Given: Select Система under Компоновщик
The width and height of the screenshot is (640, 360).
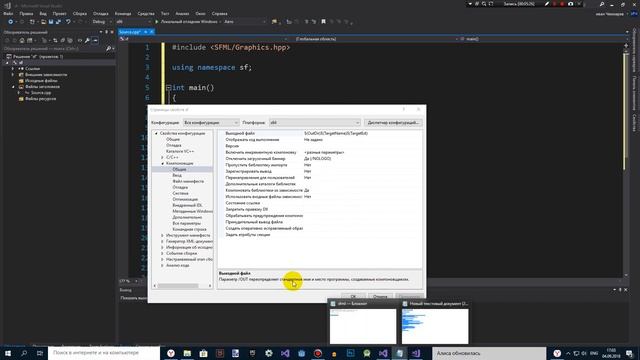Looking at the screenshot, I should [x=180, y=193].
